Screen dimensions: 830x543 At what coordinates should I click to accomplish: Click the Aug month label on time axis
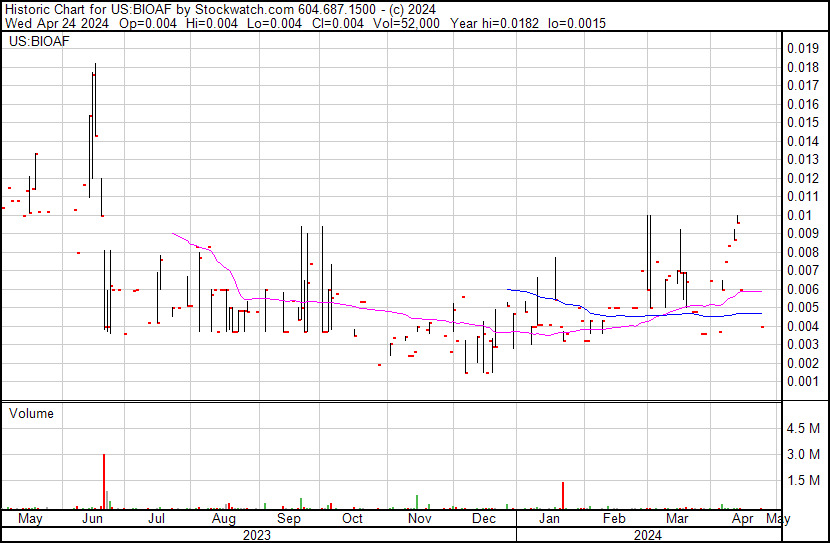(x=224, y=519)
